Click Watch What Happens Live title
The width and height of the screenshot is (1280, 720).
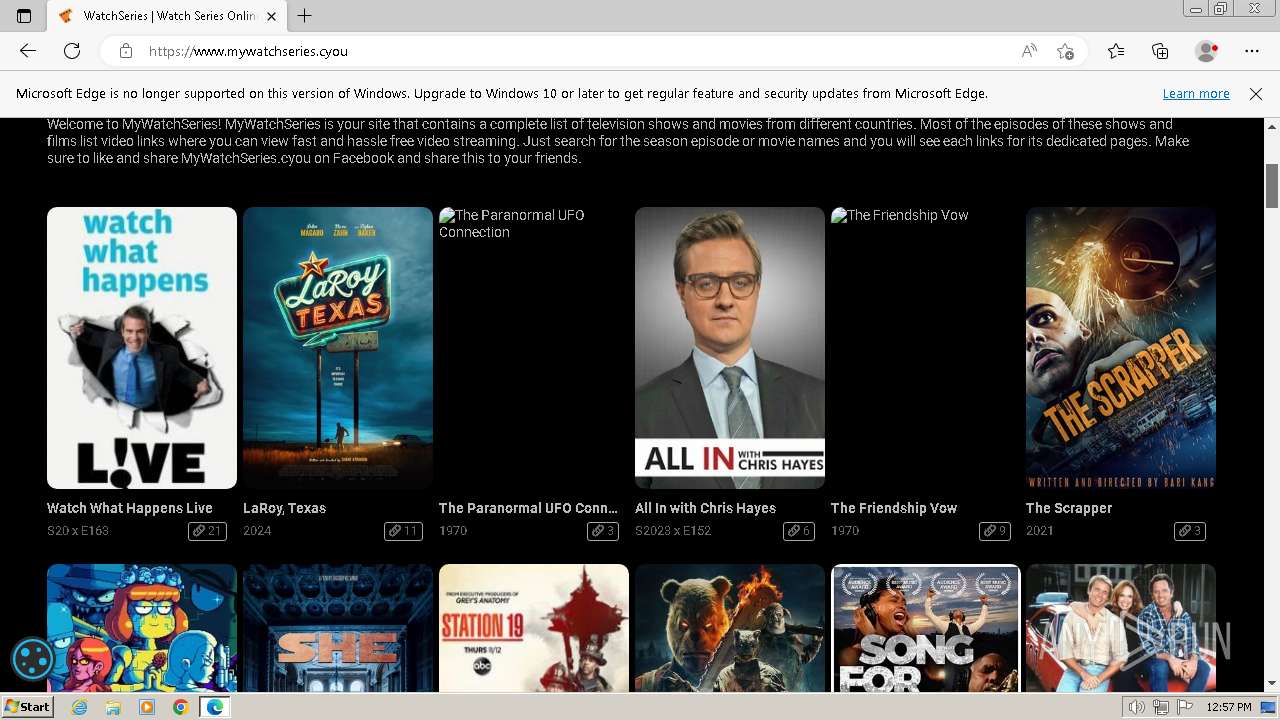point(130,508)
